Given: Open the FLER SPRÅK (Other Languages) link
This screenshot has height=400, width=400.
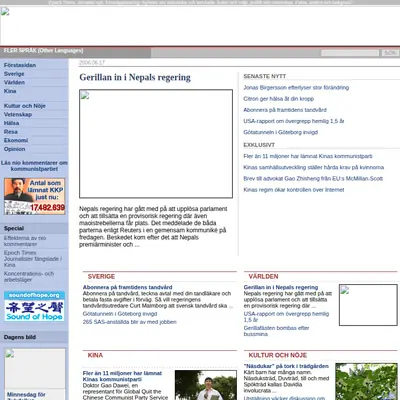Looking at the screenshot, I should pos(43,51).
